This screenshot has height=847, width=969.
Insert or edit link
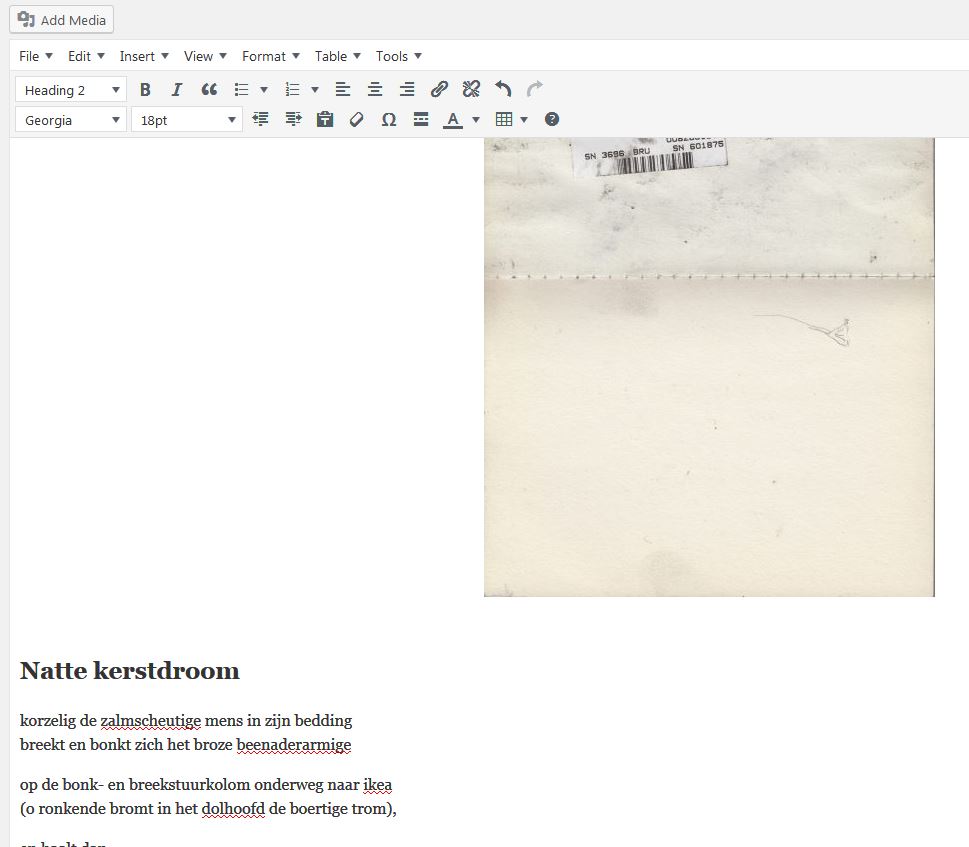pyautogui.click(x=439, y=90)
